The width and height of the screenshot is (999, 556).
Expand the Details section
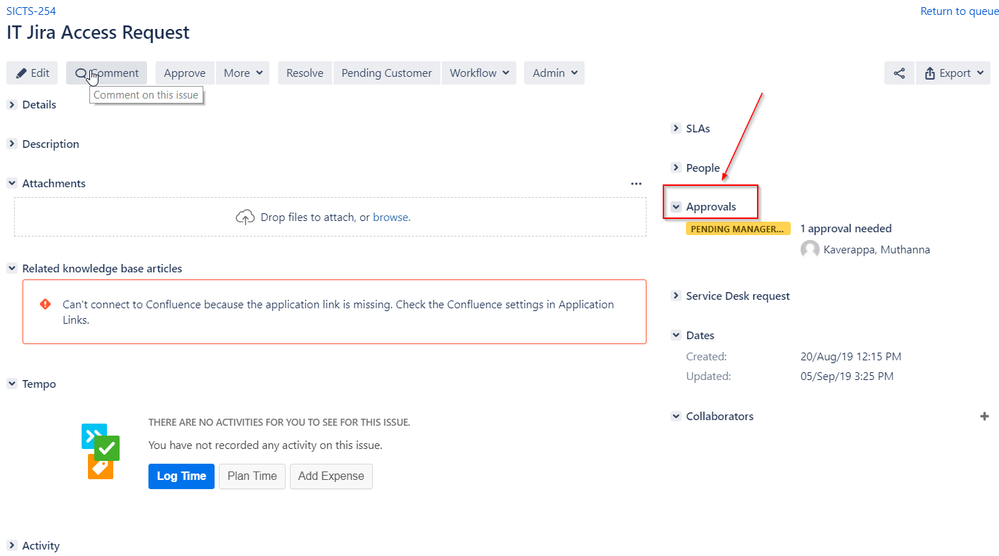12,104
